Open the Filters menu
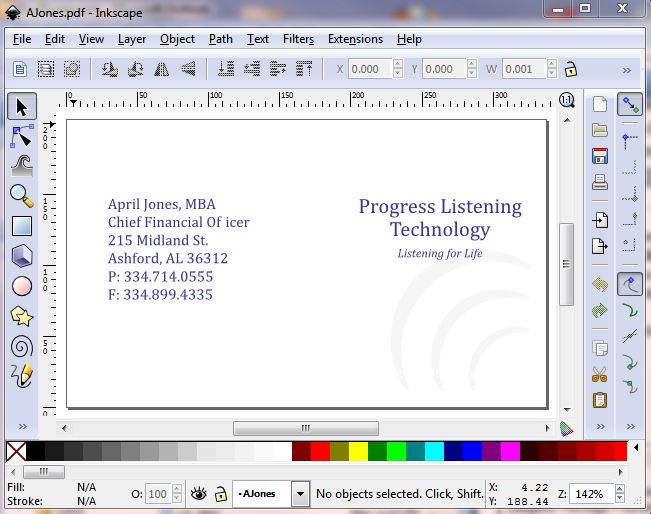Image resolution: width=651 pixels, height=514 pixels. (x=298, y=39)
